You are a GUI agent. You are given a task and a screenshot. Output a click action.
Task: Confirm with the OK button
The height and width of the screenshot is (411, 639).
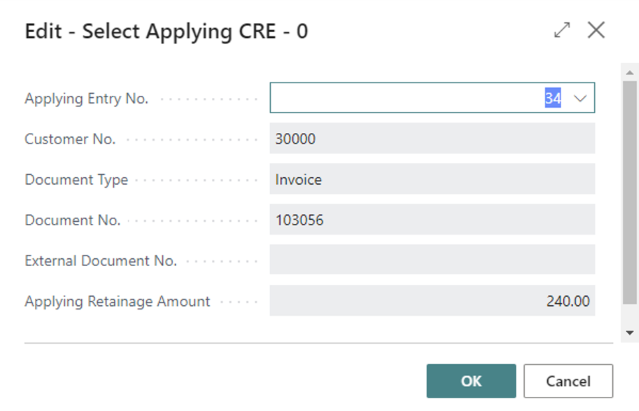click(x=471, y=381)
